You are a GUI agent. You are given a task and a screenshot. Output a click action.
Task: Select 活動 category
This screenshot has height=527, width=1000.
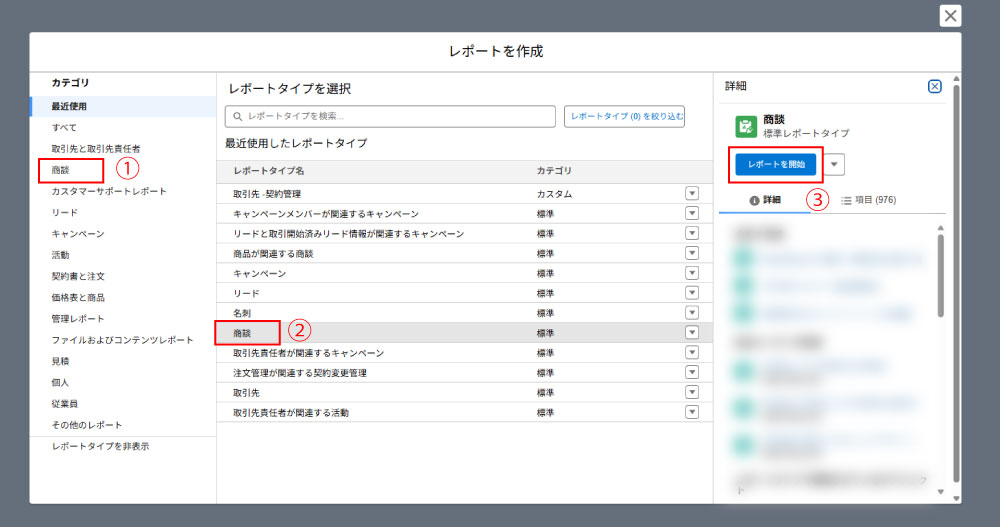click(x=61, y=255)
